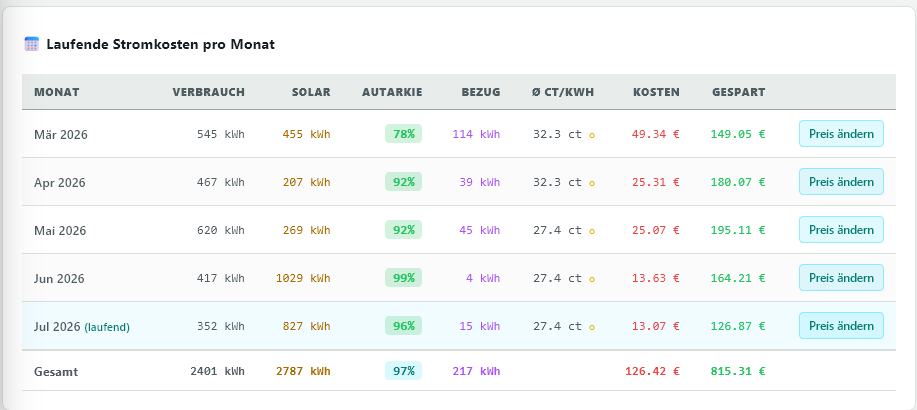Screen dimensions: 917x410
Task: Click the 45 kWh grid import value
Action: pyautogui.click(x=480, y=230)
